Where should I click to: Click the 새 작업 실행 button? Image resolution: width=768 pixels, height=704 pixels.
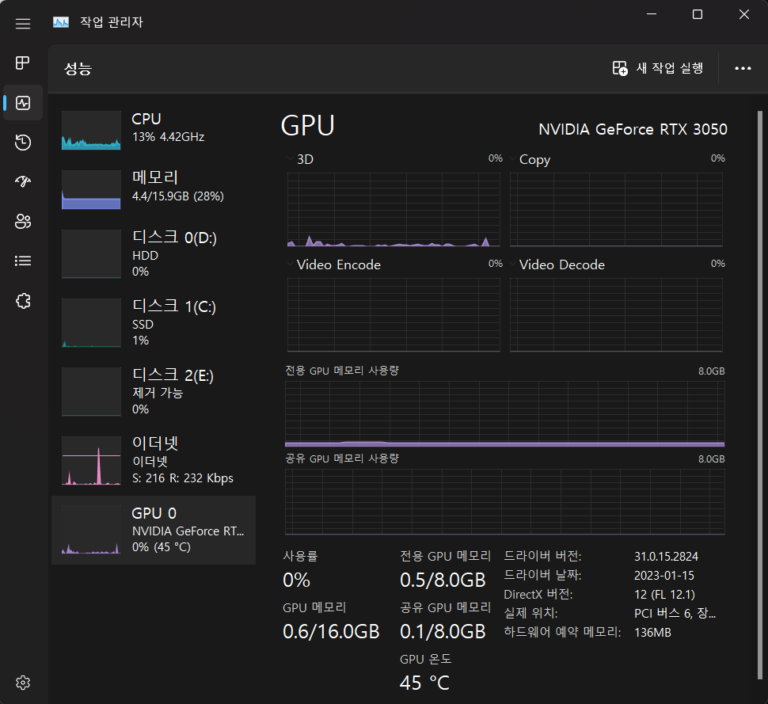click(658, 68)
